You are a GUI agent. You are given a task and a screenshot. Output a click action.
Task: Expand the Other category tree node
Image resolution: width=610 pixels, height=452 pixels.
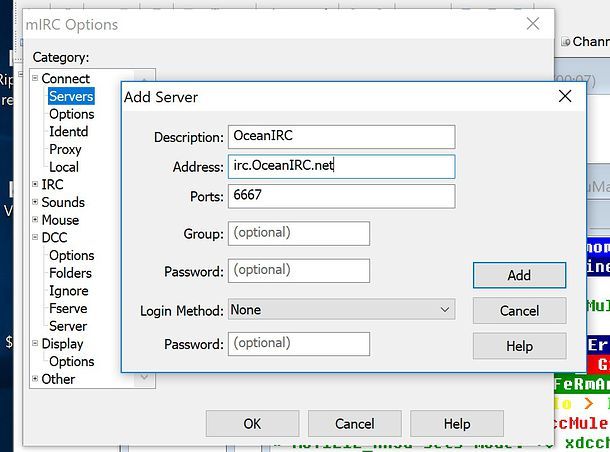35,378
